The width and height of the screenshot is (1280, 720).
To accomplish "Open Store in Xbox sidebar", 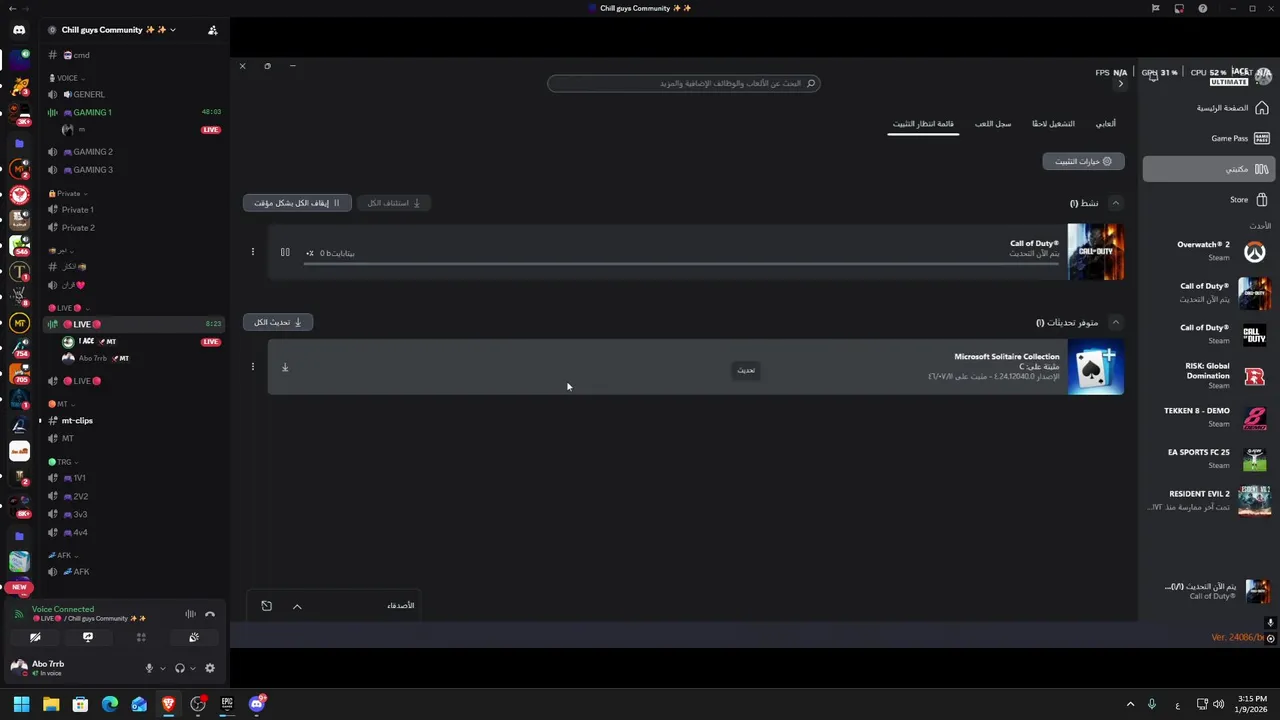I will (1207, 199).
